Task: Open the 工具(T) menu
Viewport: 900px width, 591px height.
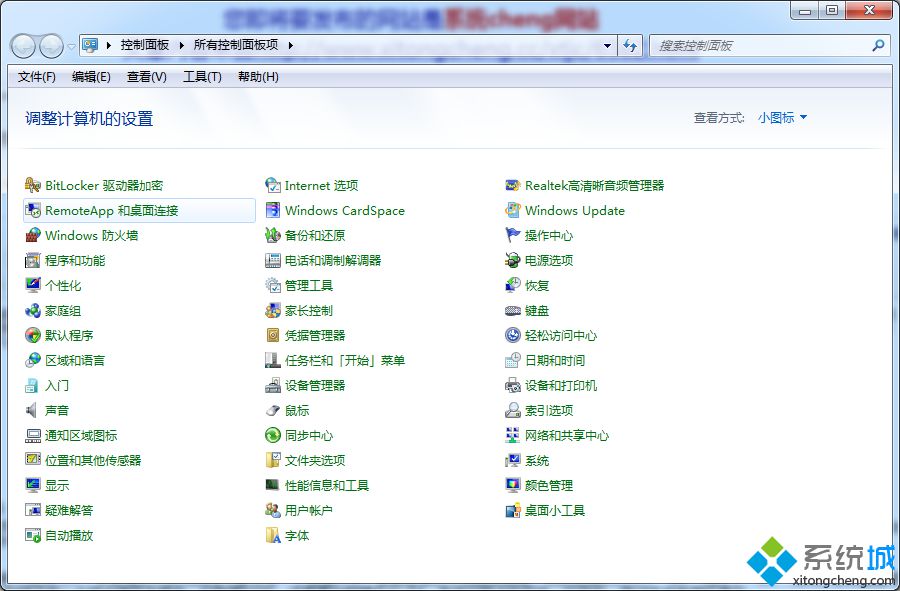Action: 202,77
